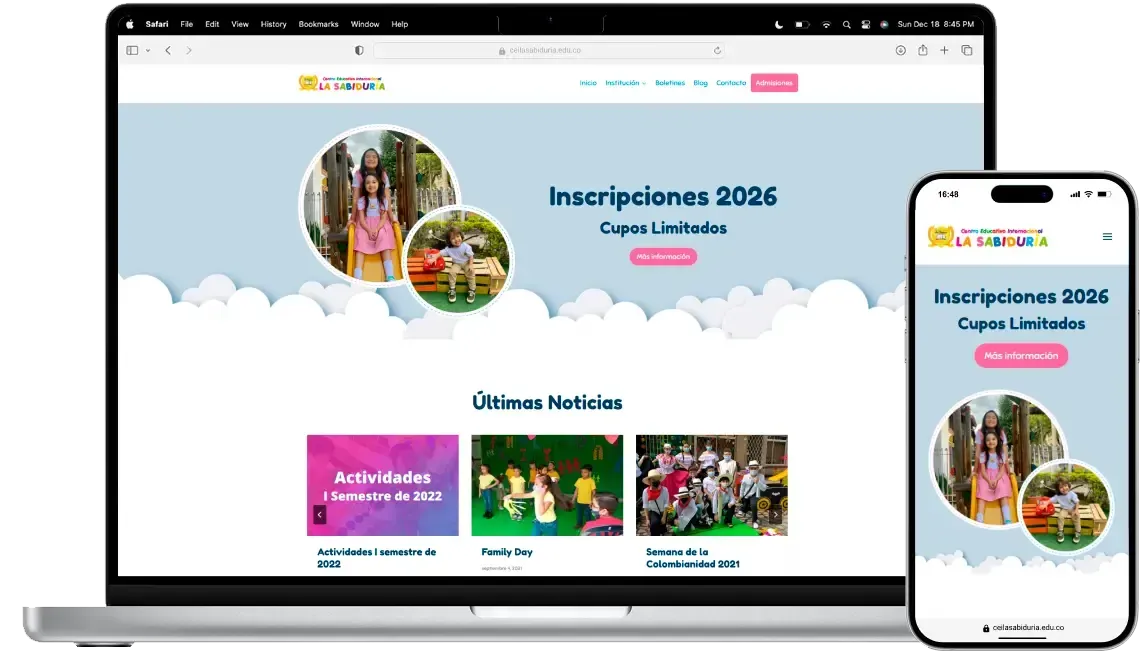
Task: Click the Wi-Fi icon in menu bar
Action: pyautogui.click(x=826, y=24)
